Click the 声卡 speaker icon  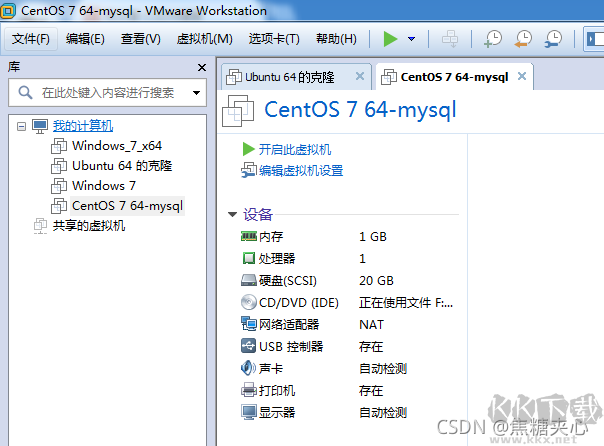point(248,368)
